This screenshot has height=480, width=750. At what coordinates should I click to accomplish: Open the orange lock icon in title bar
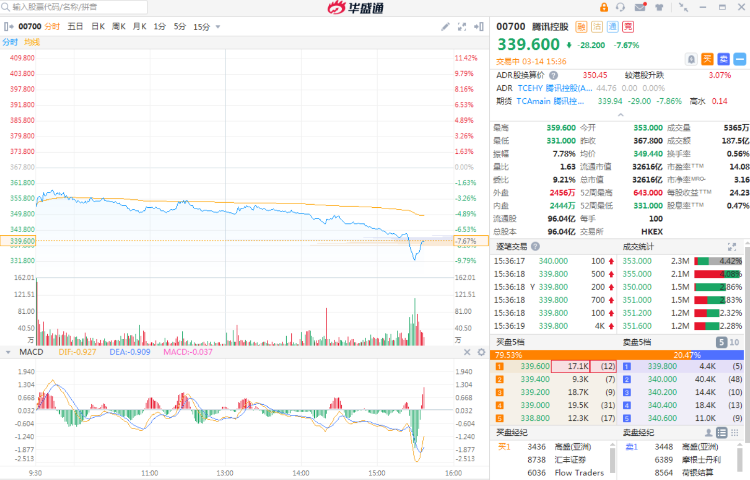[x=604, y=7]
